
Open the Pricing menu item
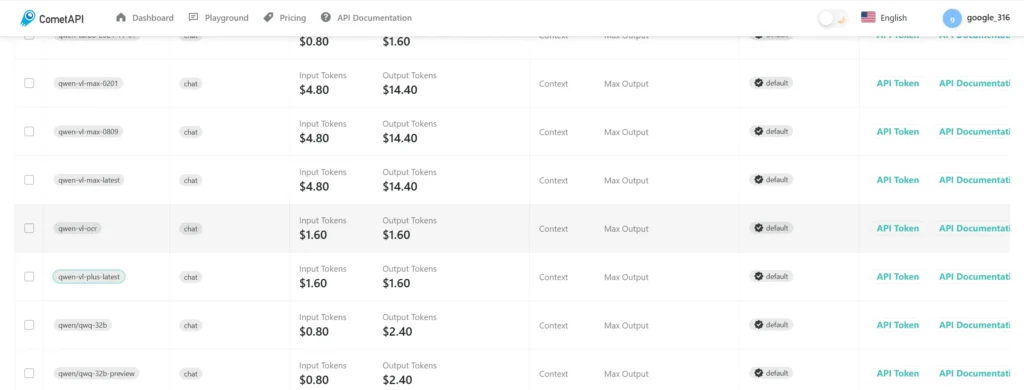(x=284, y=18)
